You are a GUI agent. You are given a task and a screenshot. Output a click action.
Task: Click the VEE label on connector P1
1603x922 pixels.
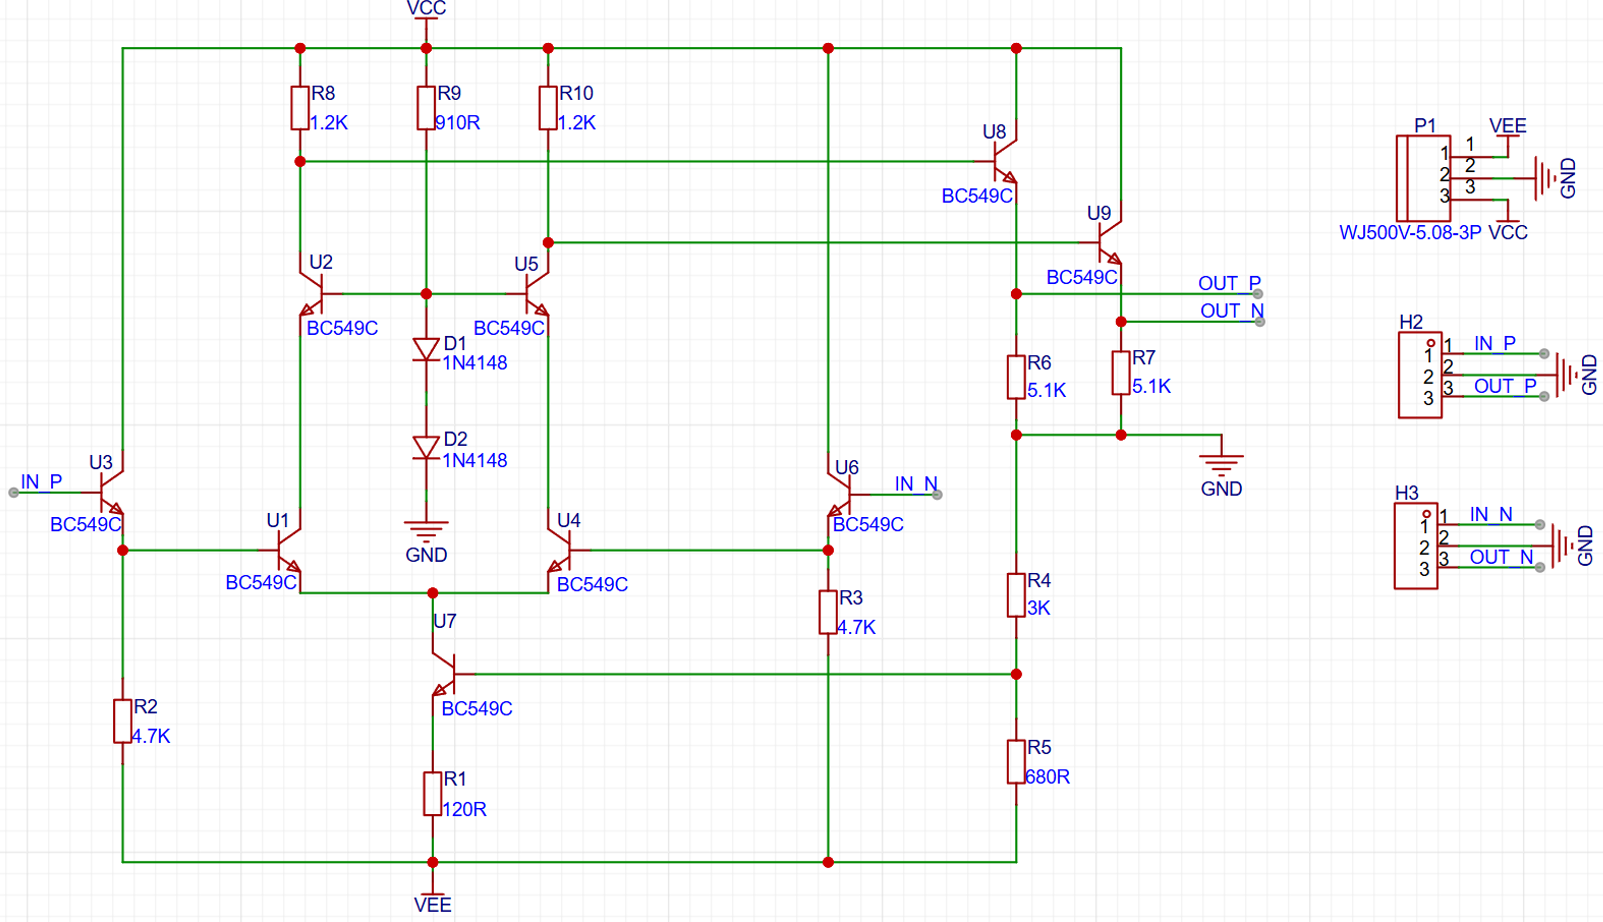(1508, 126)
